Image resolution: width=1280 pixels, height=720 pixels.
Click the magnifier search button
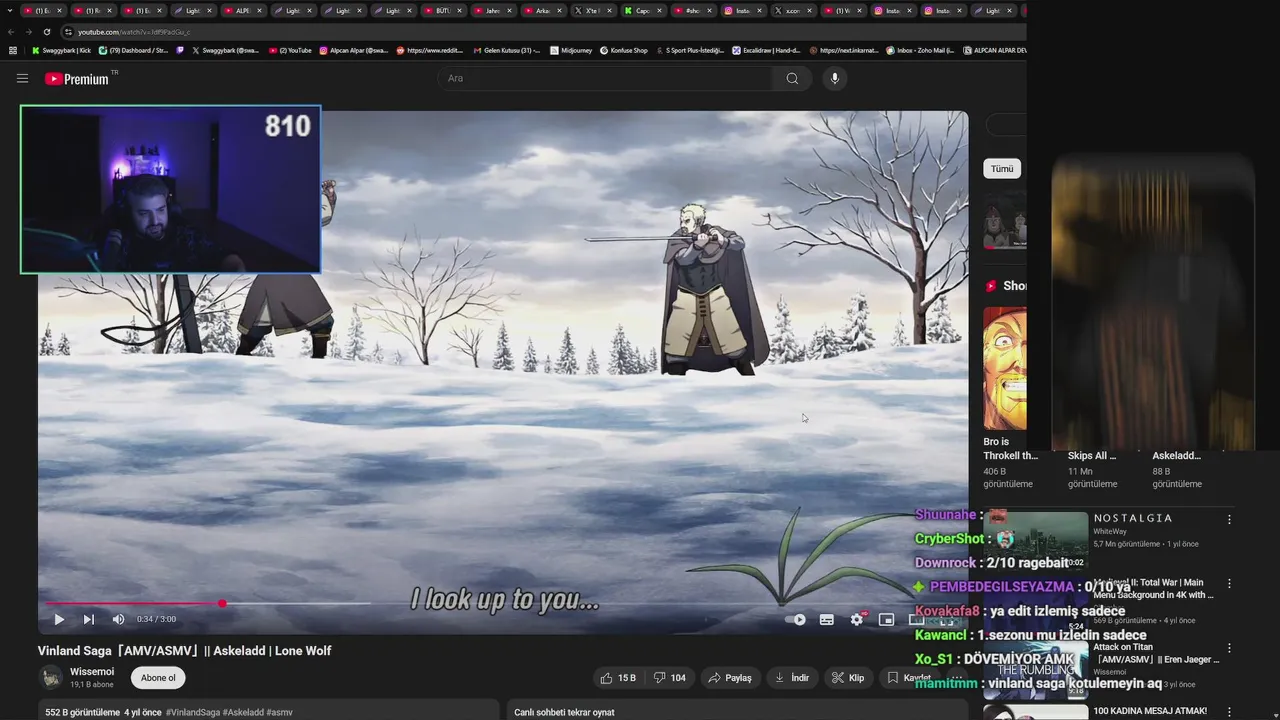point(792,78)
